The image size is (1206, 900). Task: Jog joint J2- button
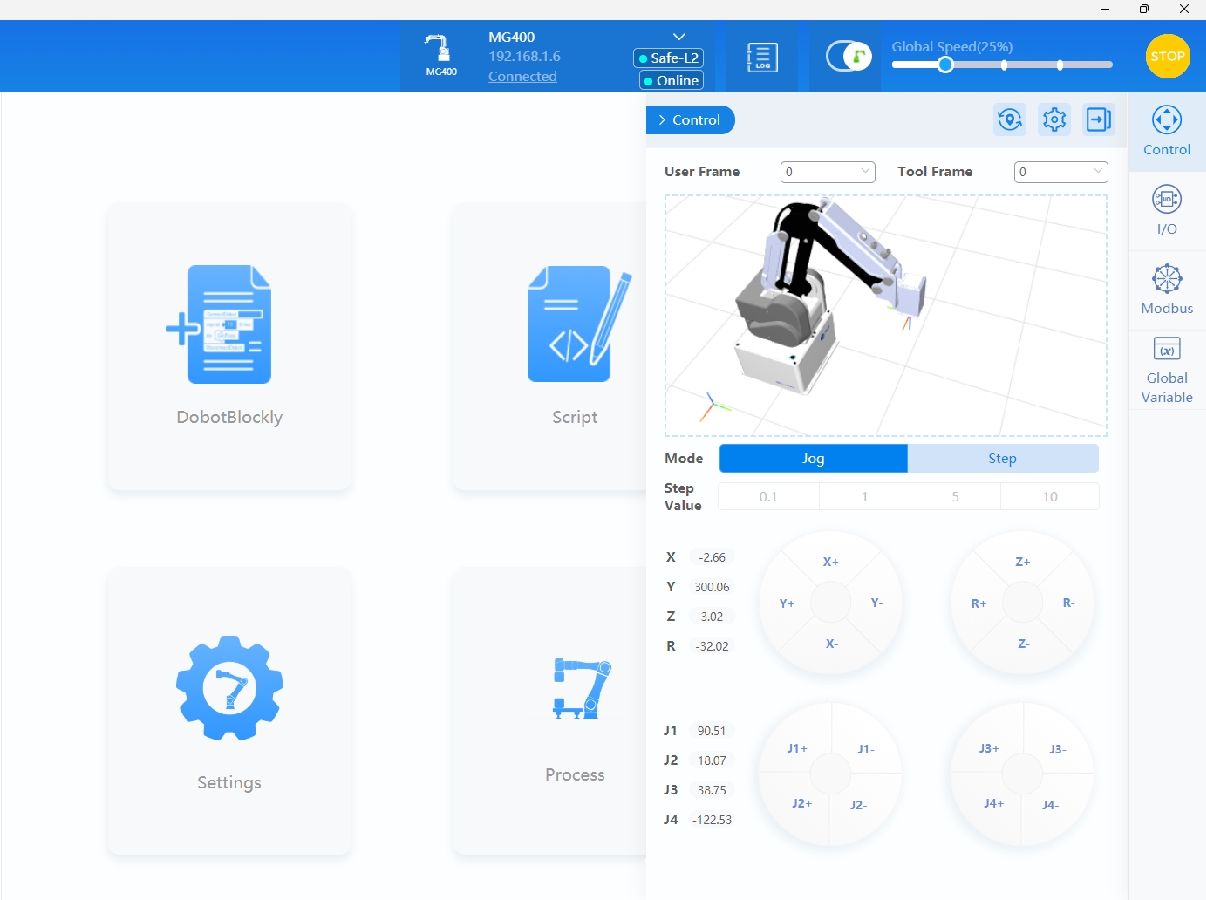point(858,805)
